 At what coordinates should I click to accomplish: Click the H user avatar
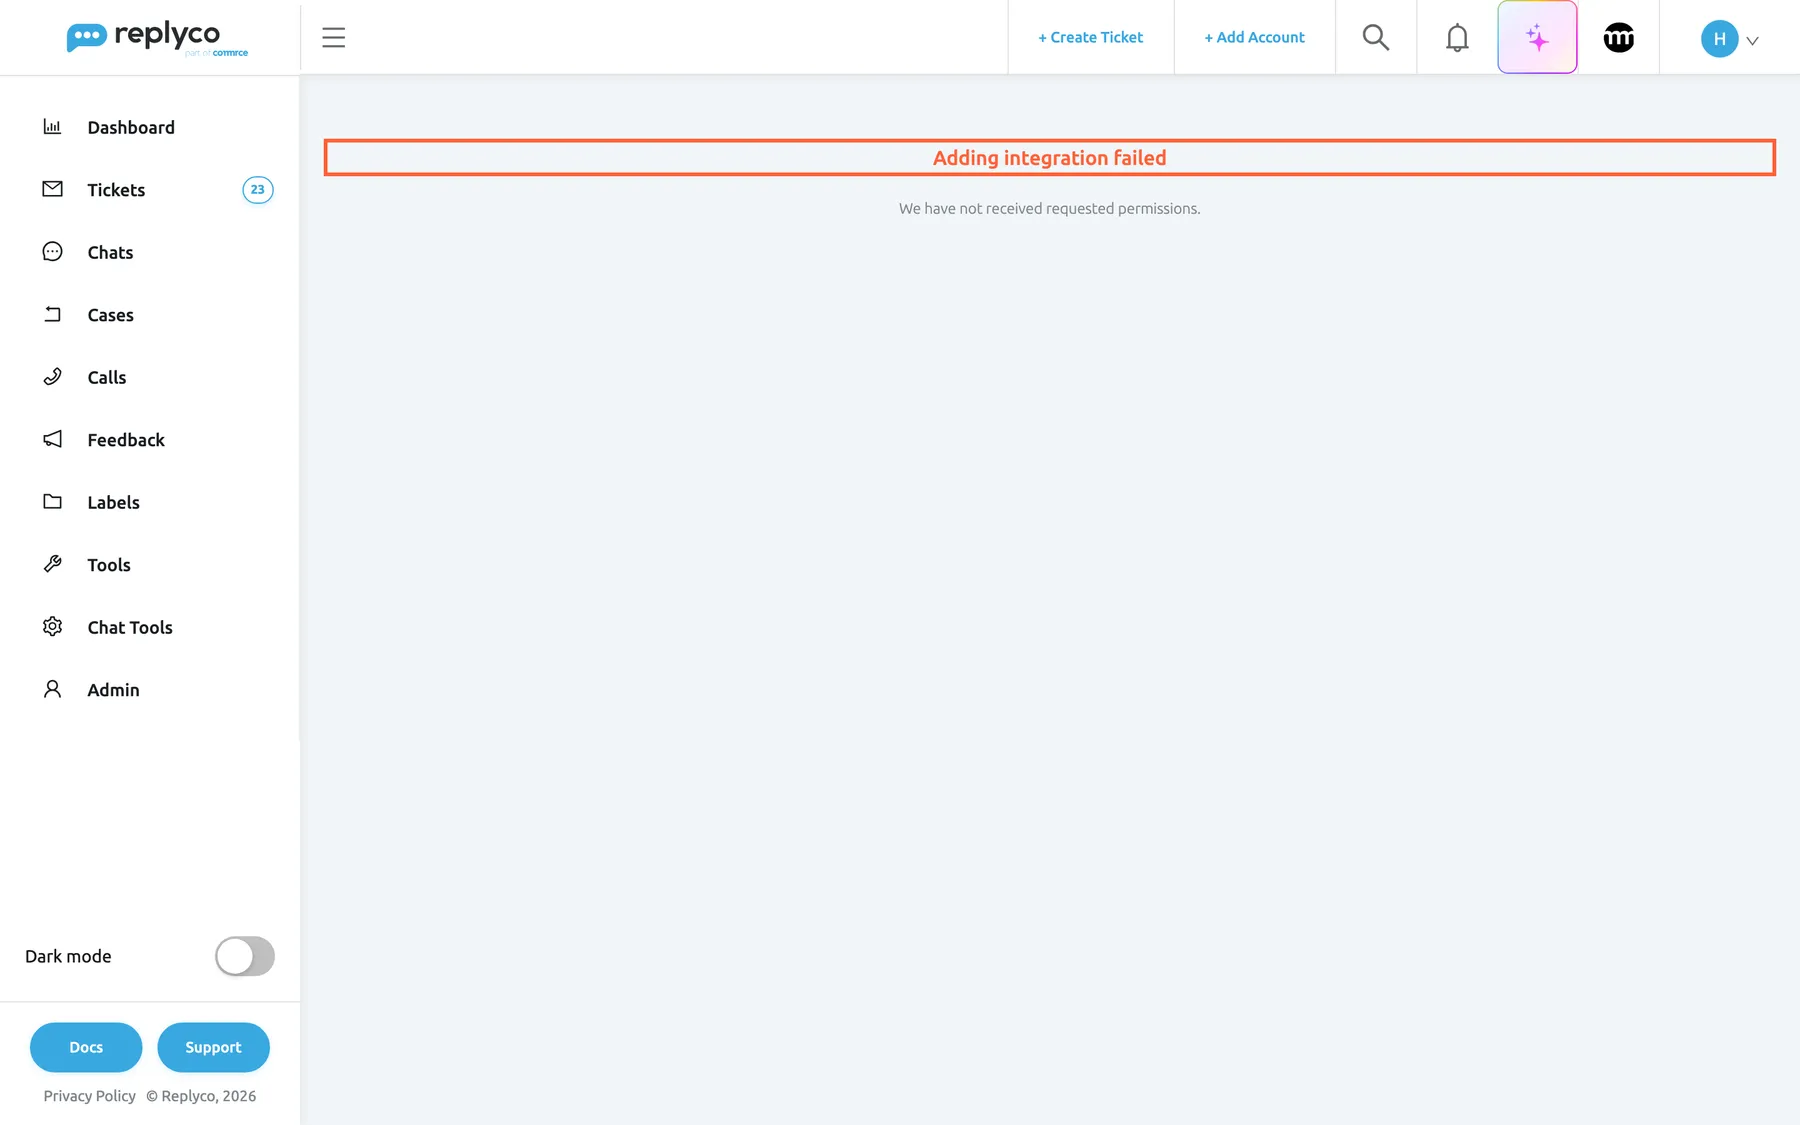tap(1719, 39)
